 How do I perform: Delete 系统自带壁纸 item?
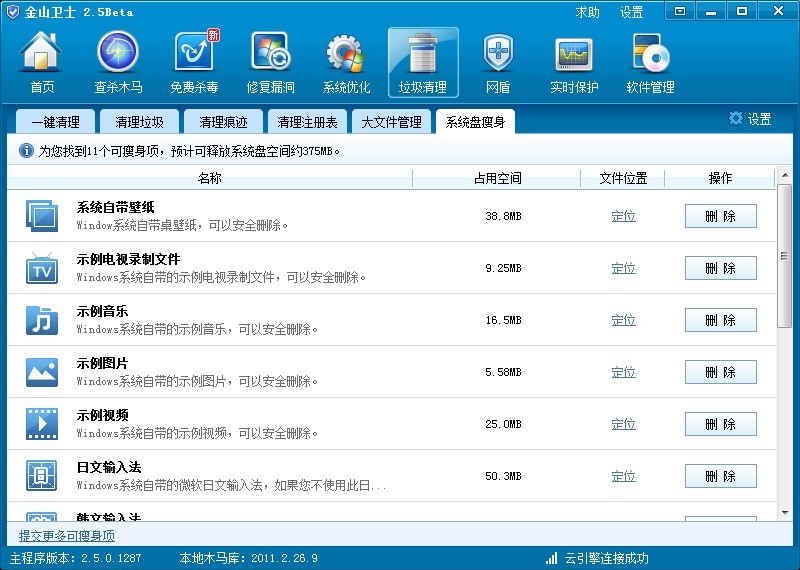pyautogui.click(x=720, y=216)
